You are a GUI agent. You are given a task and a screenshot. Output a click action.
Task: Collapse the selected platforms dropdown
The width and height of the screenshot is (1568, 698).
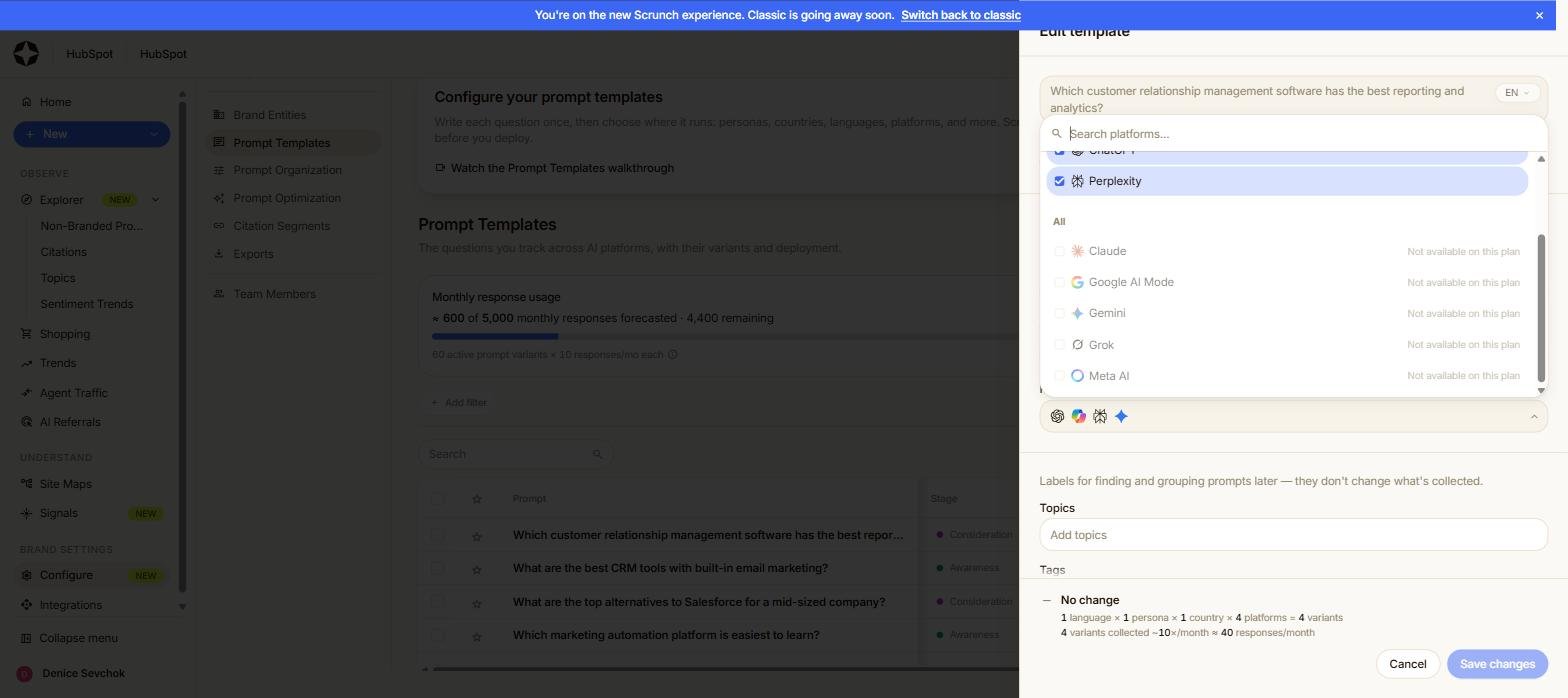[1534, 417]
